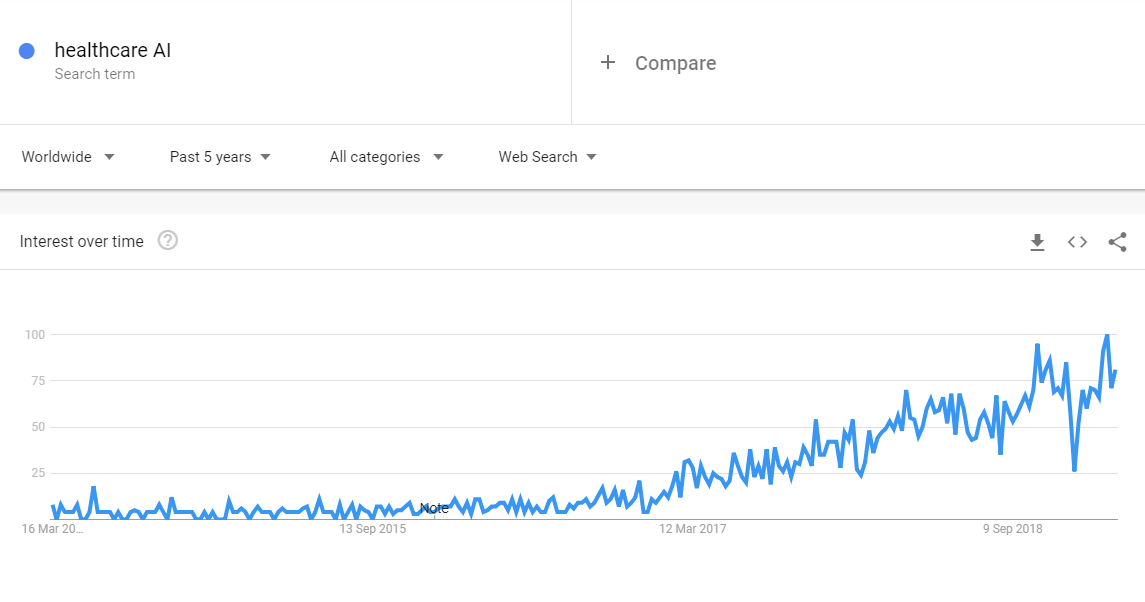1145x602 pixels.
Task: Select the 13 Sep 2015 axis label
Action: pos(372,529)
